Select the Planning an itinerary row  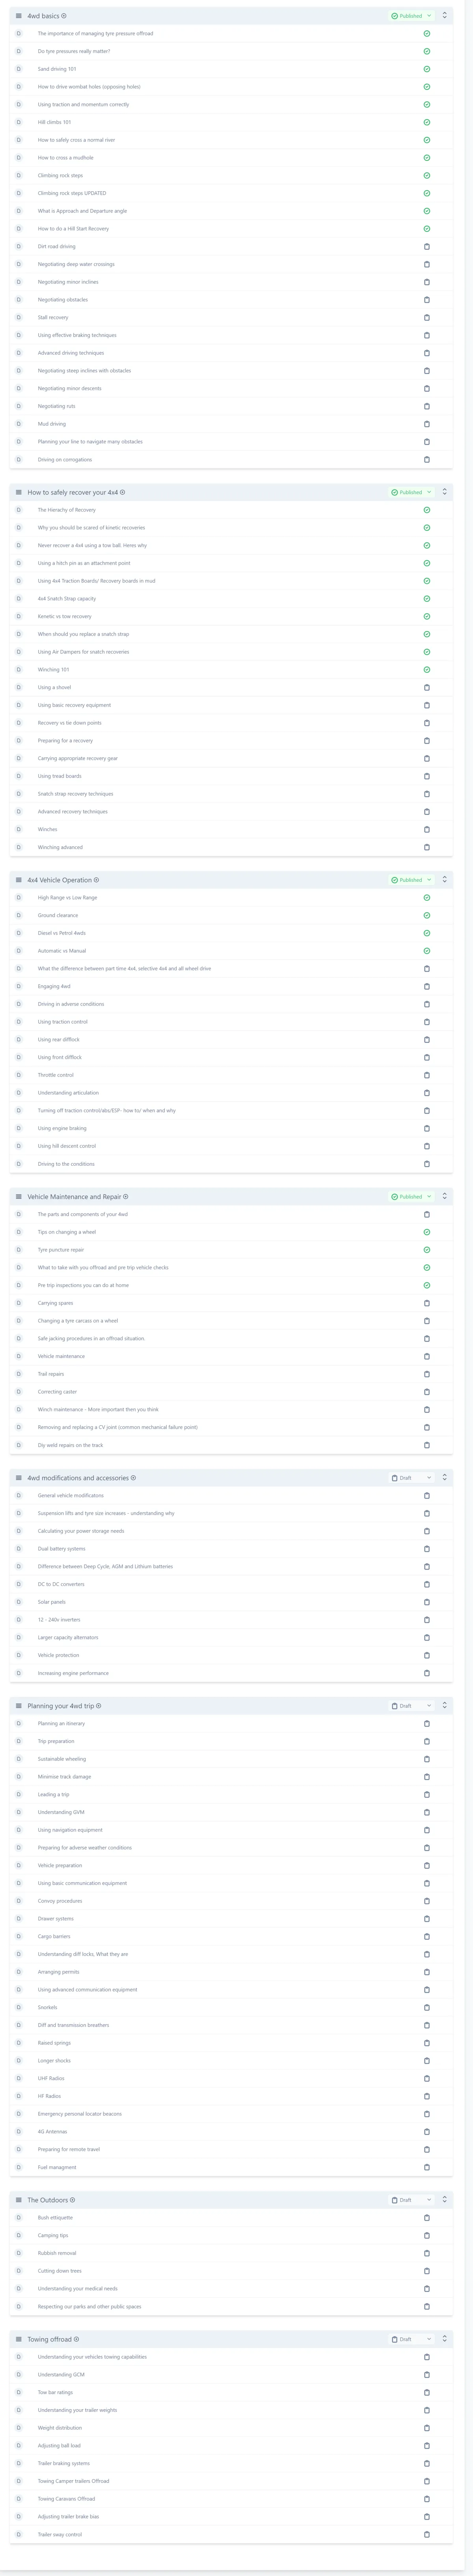(x=231, y=1724)
